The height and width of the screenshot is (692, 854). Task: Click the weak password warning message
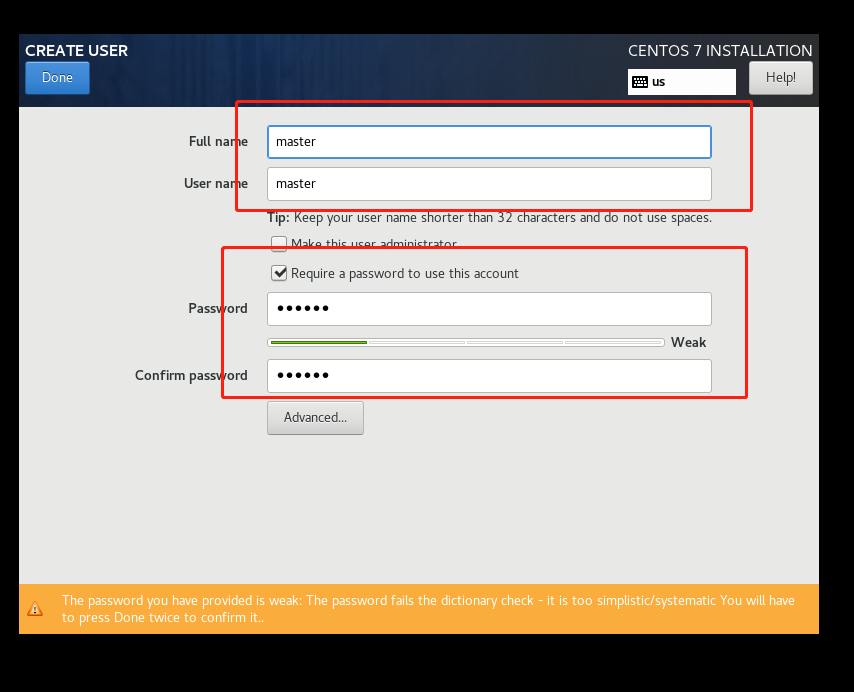[x=428, y=609]
